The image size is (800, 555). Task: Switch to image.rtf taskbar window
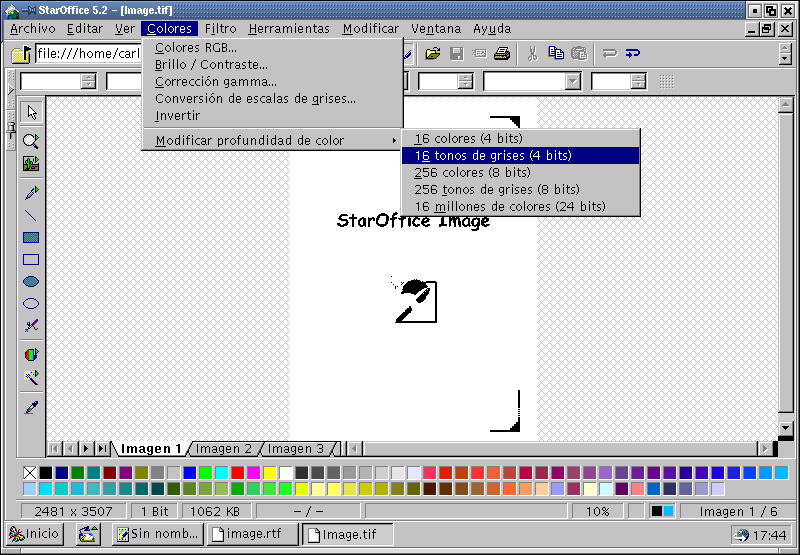(252, 534)
